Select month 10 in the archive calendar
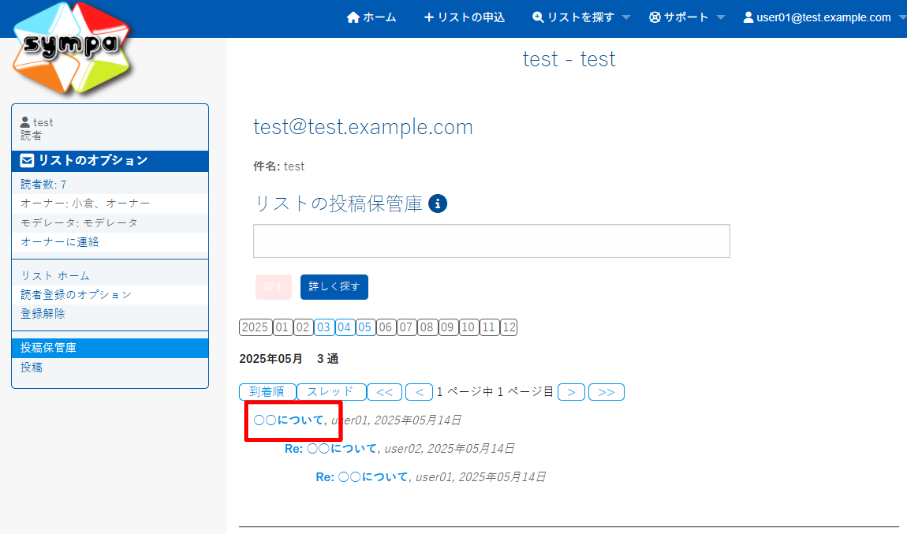The image size is (907, 534). pos(469,327)
